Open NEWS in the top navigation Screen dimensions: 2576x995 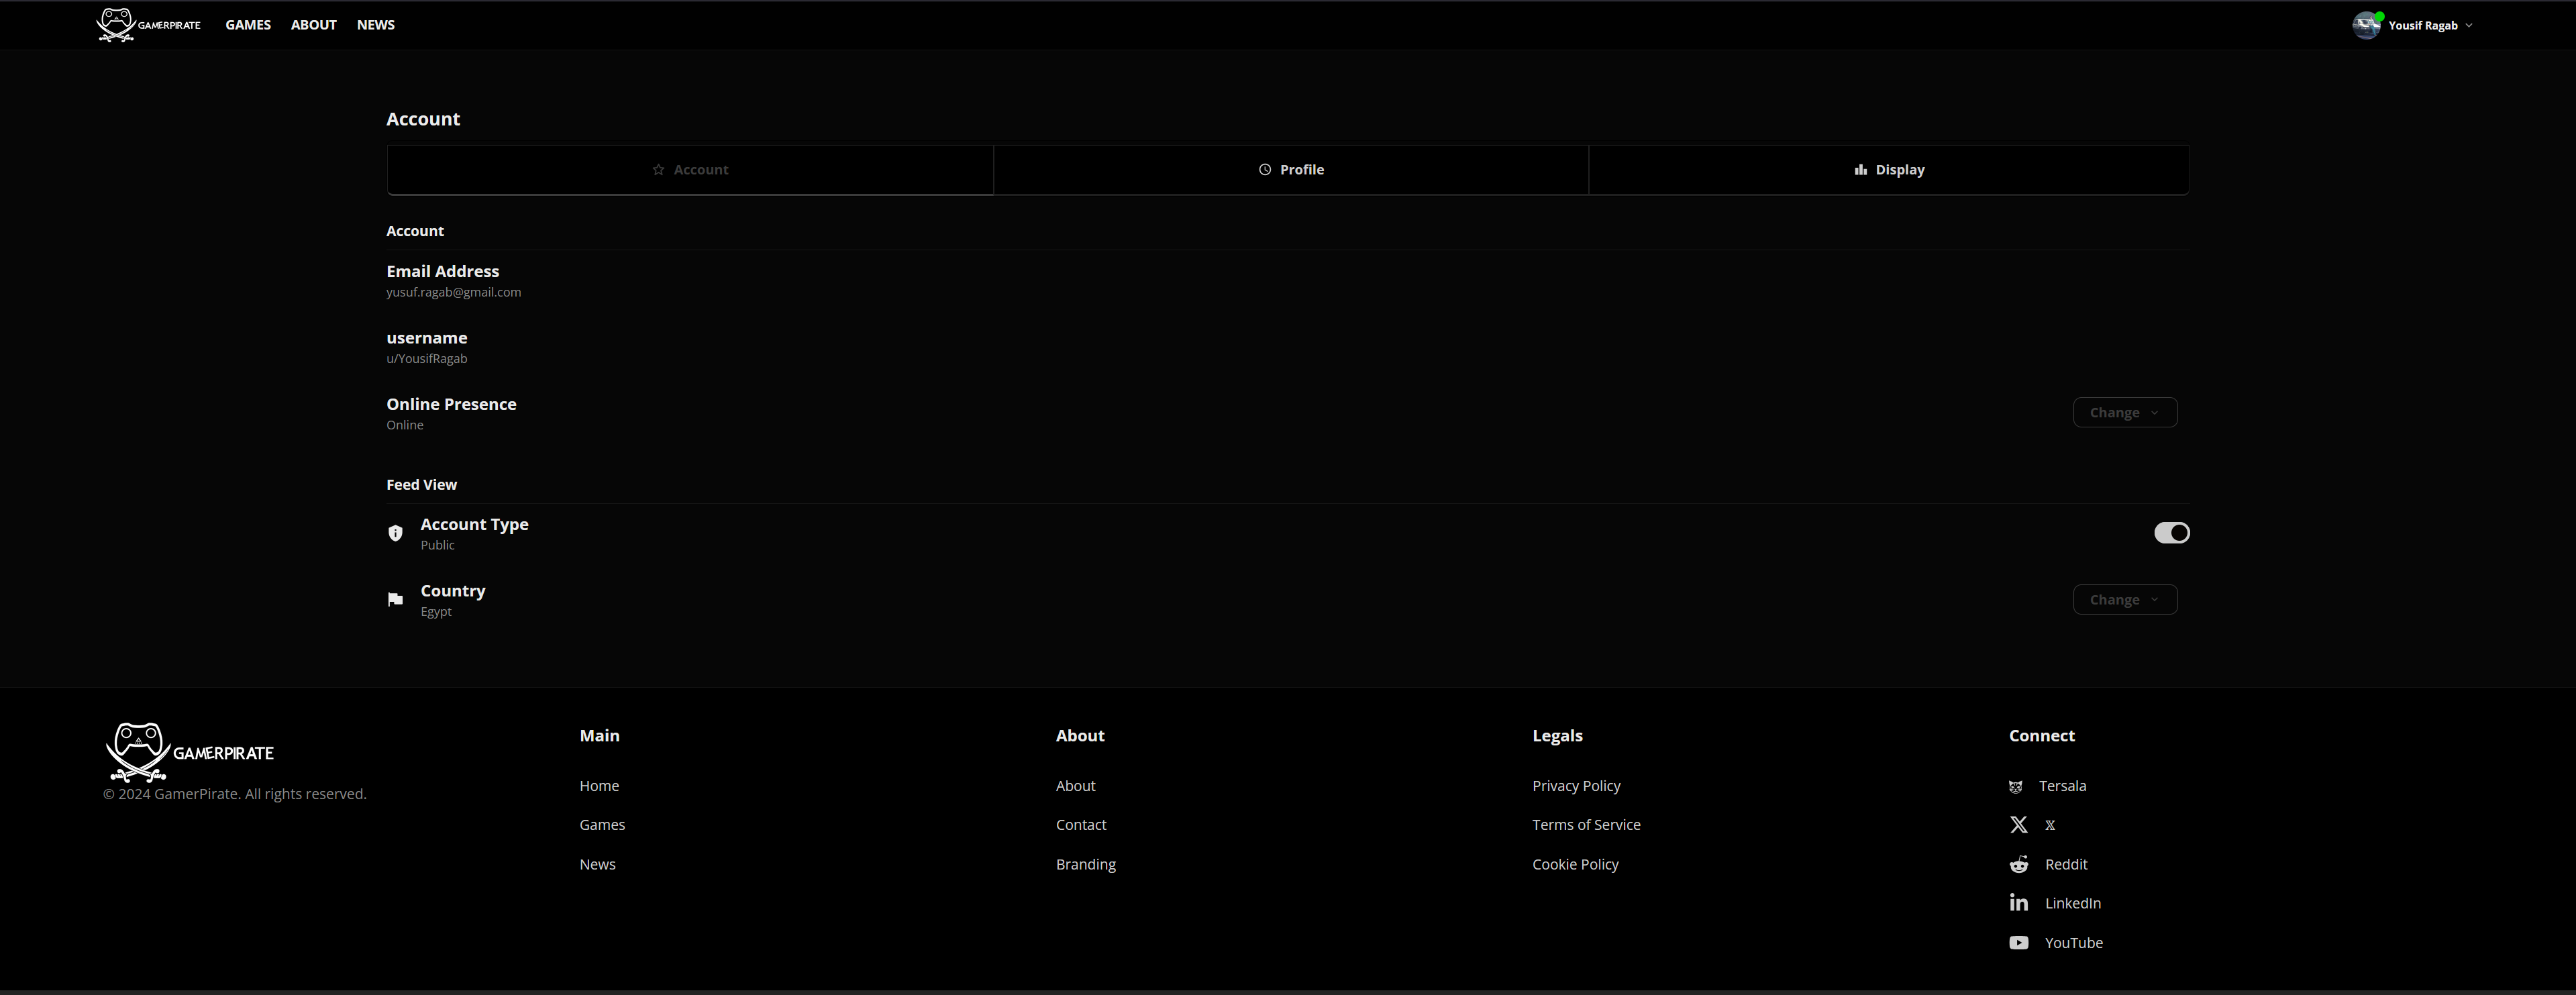(375, 25)
